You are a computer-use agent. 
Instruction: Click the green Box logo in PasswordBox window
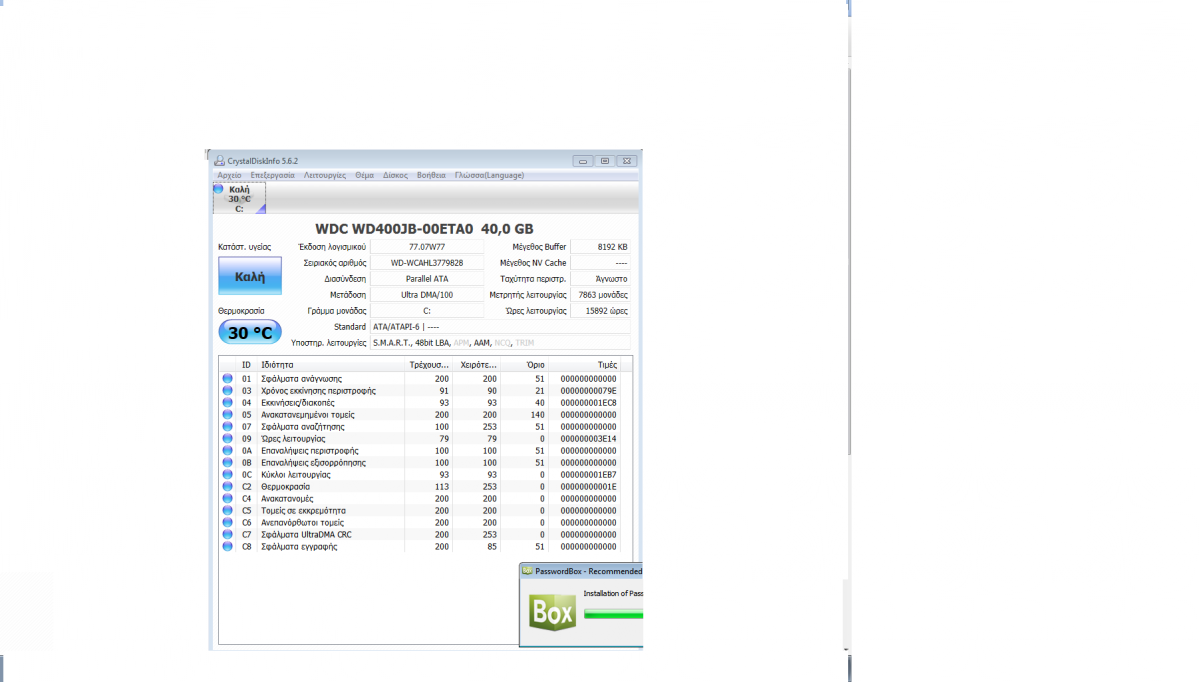pyautogui.click(x=553, y=612)
